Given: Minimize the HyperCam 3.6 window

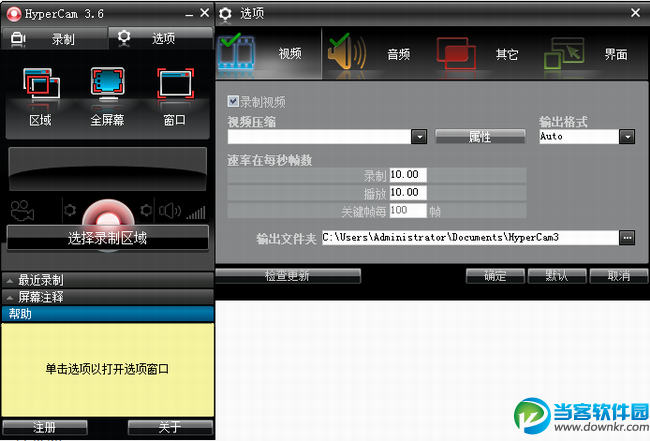Looking at the screenshot, I should [x=189, y=15].
